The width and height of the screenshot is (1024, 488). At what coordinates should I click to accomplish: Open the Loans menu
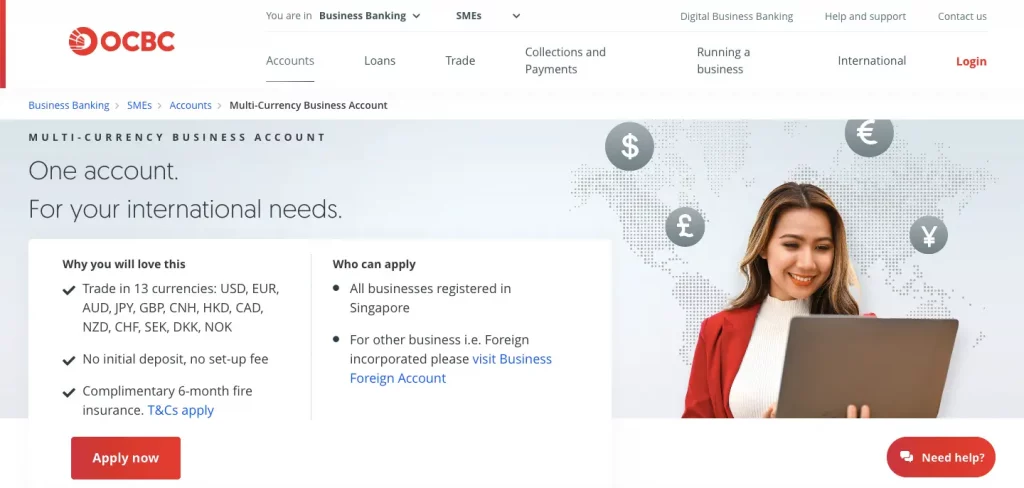380,61
